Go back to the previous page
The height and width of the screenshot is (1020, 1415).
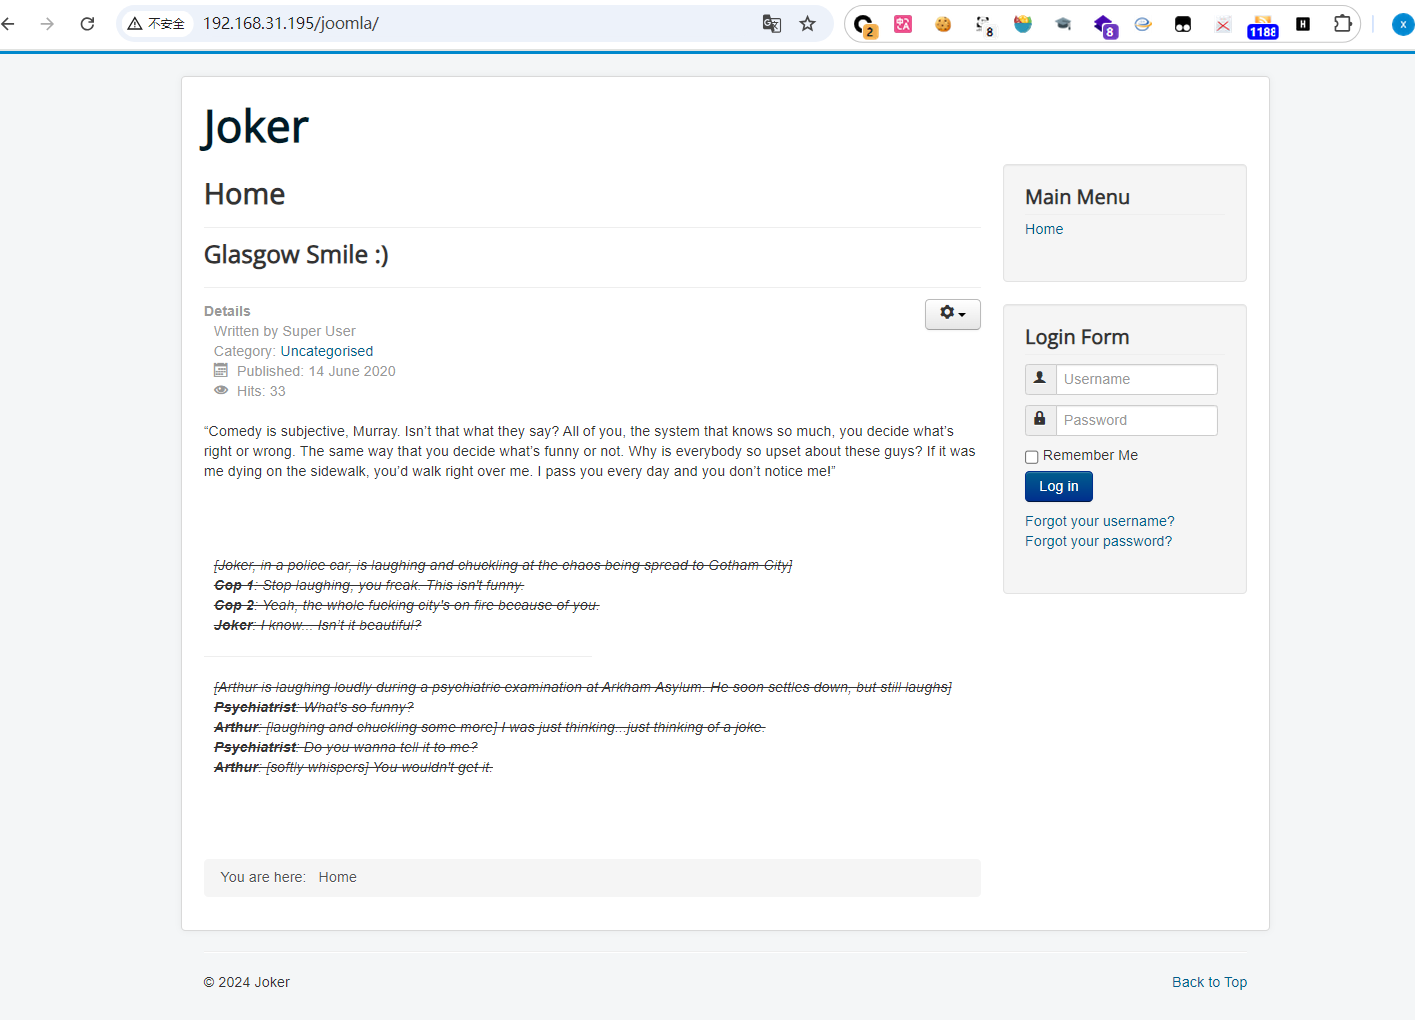(x=8, y=24)
